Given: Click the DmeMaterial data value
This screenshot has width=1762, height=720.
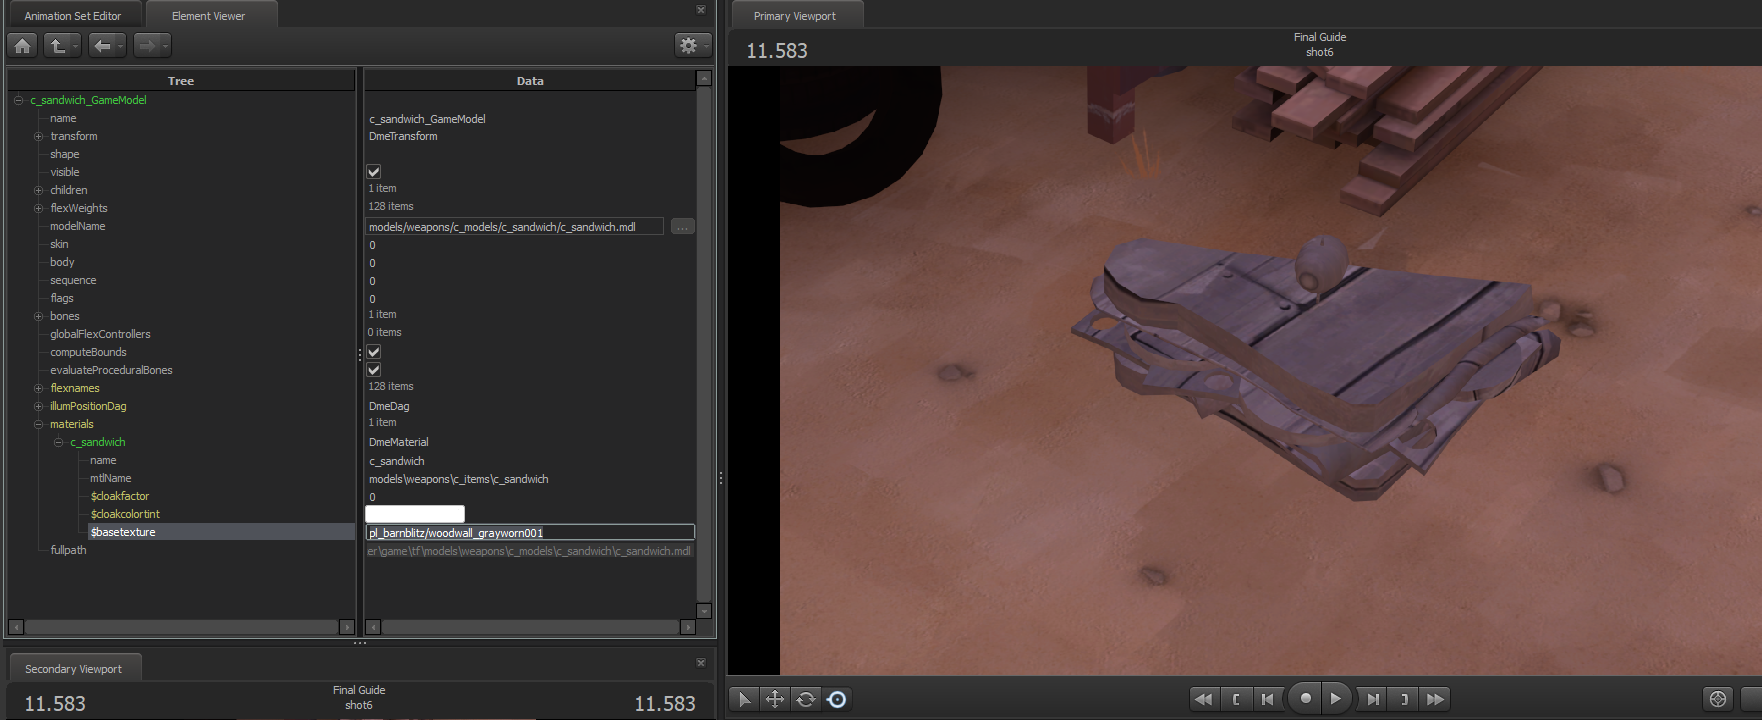Looking at the screenshot, I should coord(399,442).
